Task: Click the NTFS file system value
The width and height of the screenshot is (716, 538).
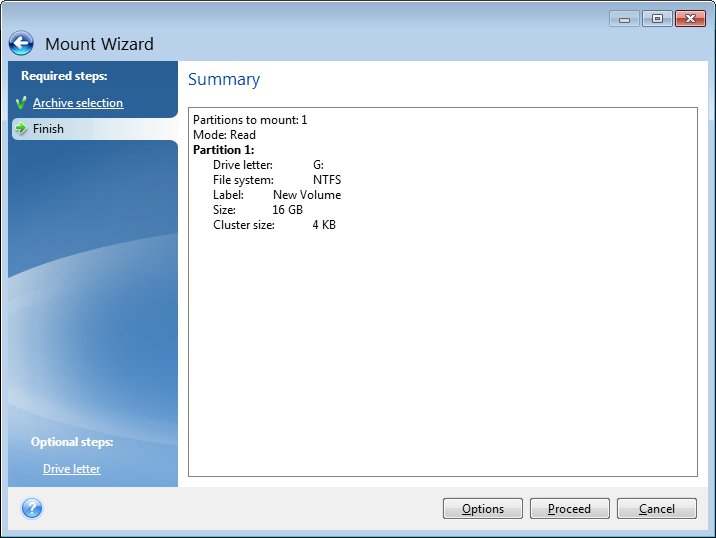Action: 327,180
